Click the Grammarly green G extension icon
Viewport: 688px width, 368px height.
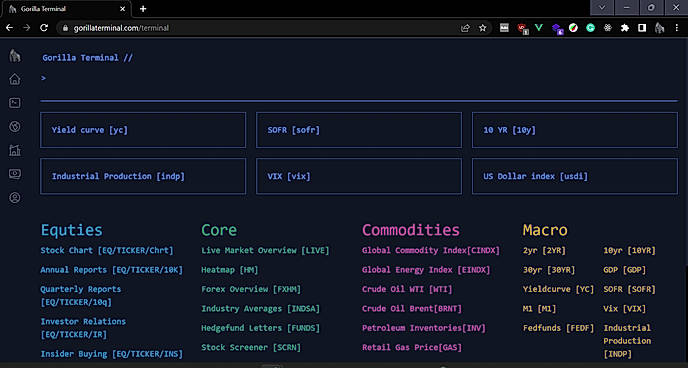click(591, 28)
